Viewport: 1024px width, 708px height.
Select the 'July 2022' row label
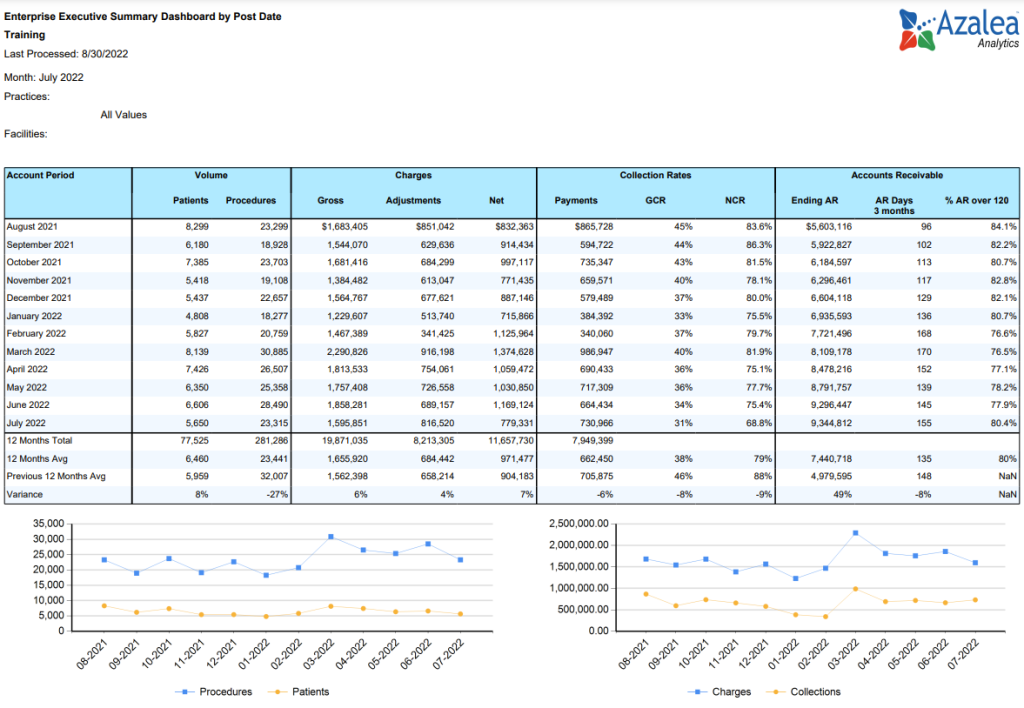point(26,423)
